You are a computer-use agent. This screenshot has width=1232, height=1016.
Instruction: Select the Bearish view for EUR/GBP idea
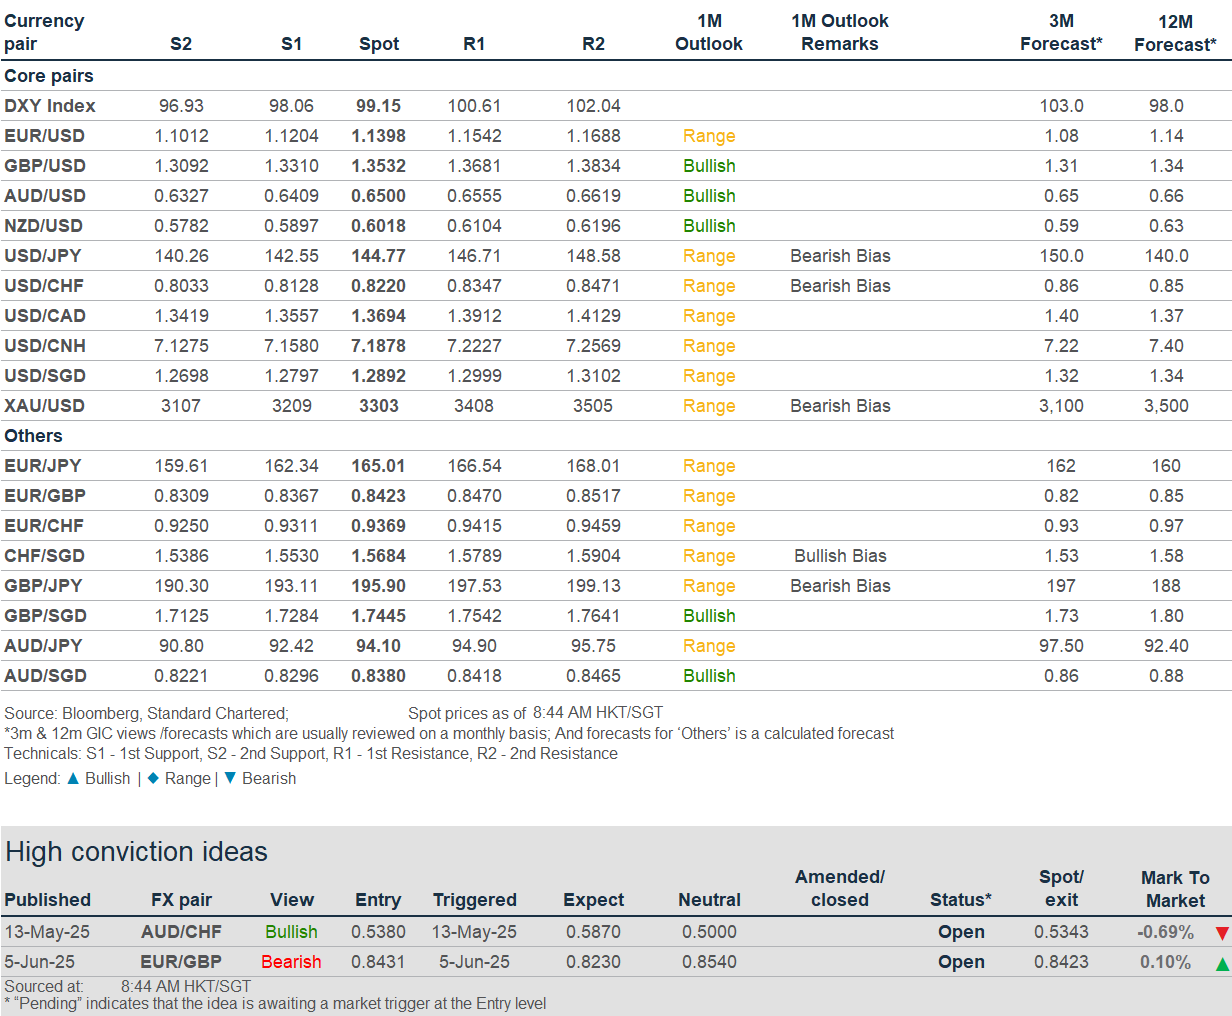point(291,962)
